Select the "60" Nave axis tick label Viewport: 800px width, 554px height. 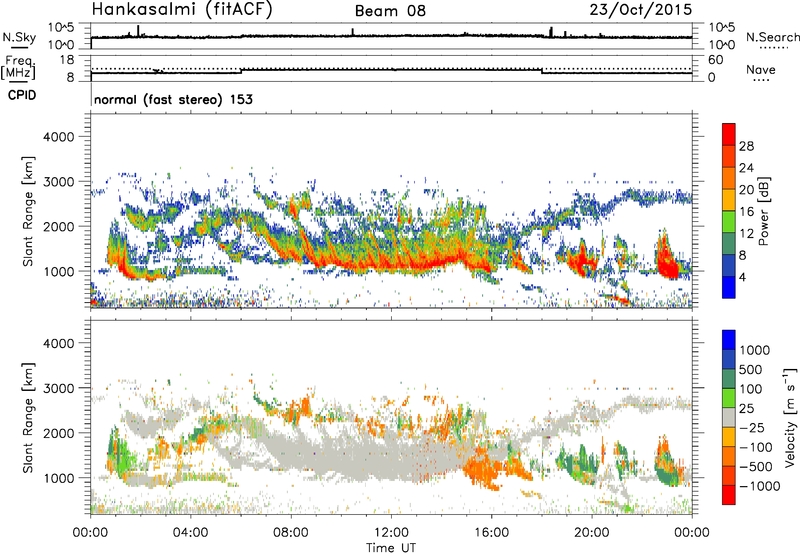click(x=715, y=60)
